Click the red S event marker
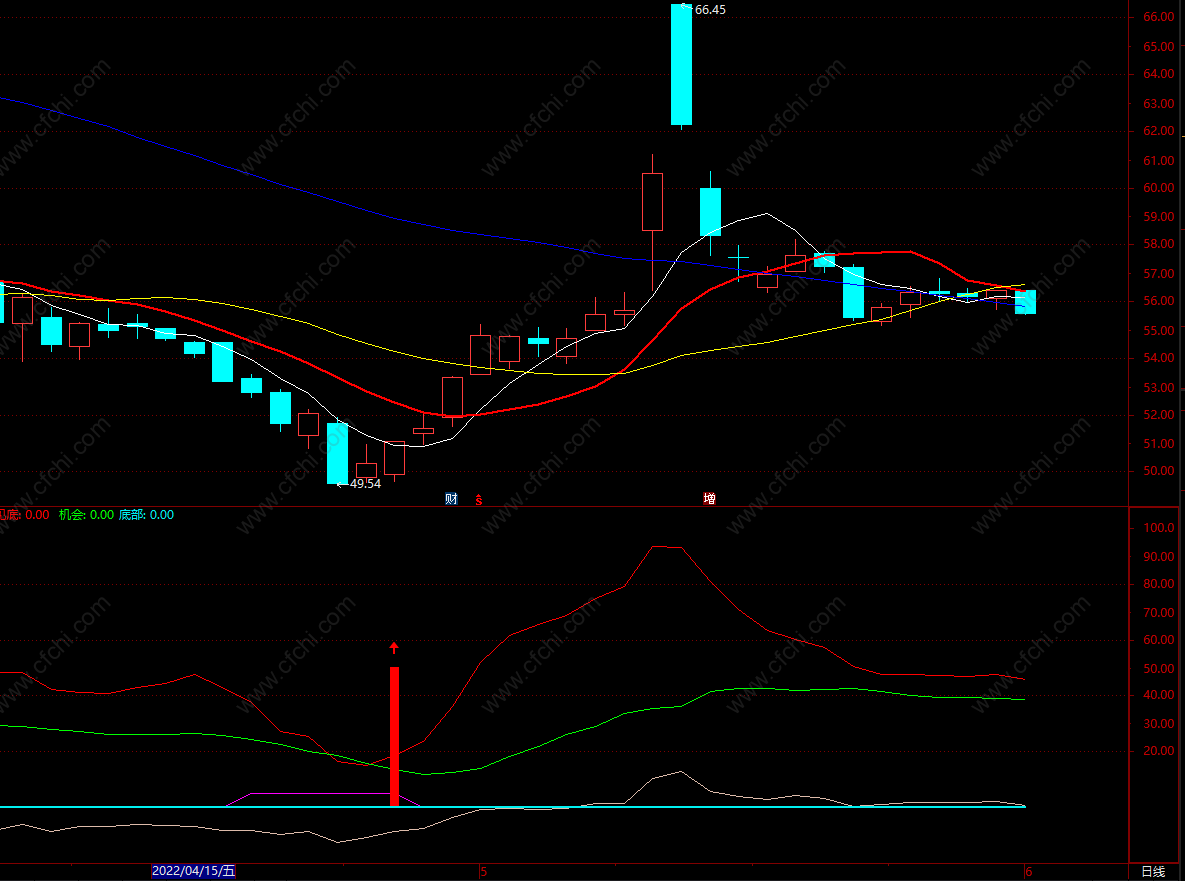This screenshot has width=1185, height=881. point(479,499)
